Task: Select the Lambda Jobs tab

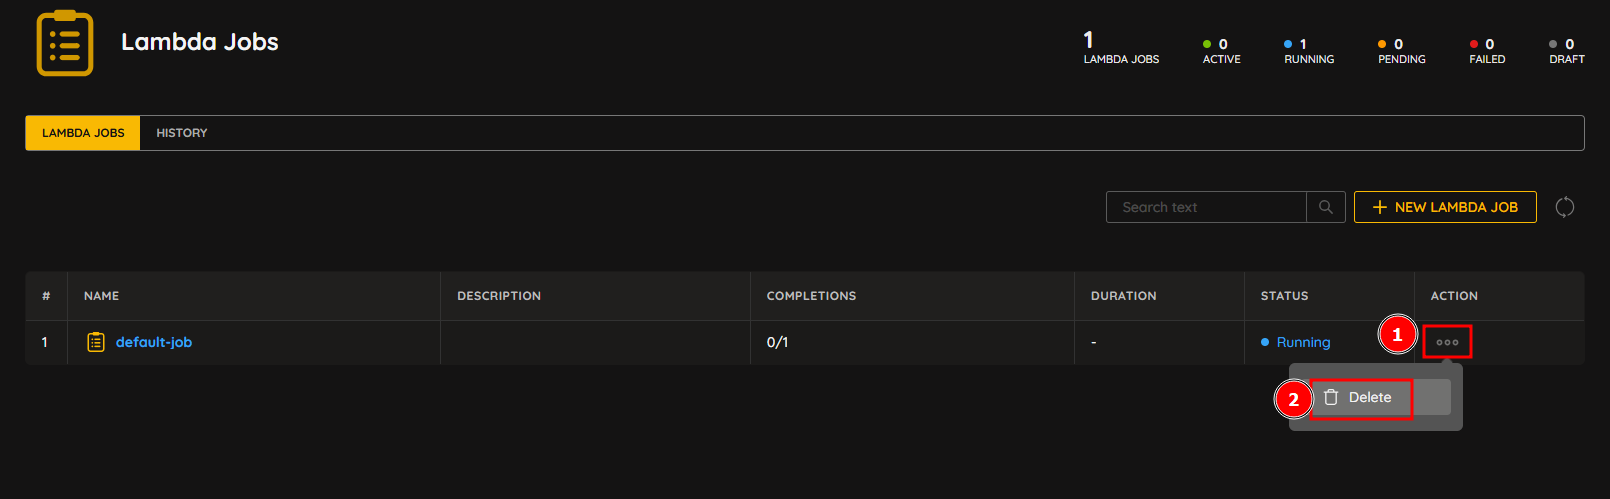Action: click(x=83, y=133)
